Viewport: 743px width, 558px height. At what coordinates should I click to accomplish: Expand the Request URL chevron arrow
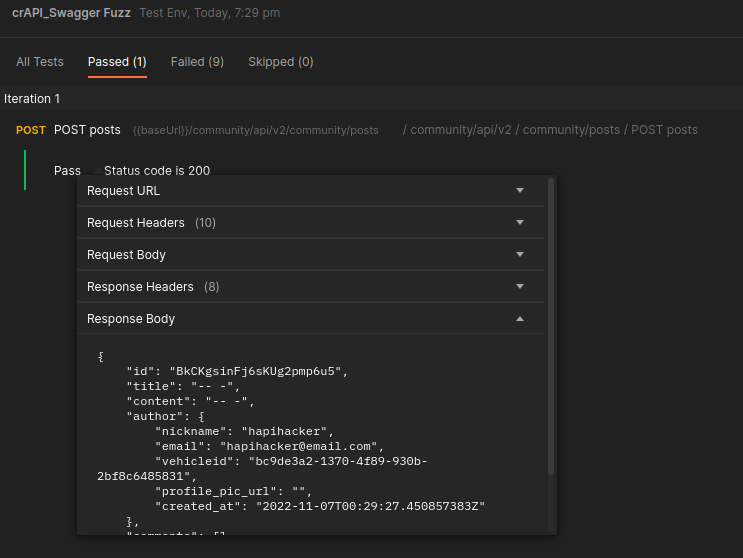[519, 191]
